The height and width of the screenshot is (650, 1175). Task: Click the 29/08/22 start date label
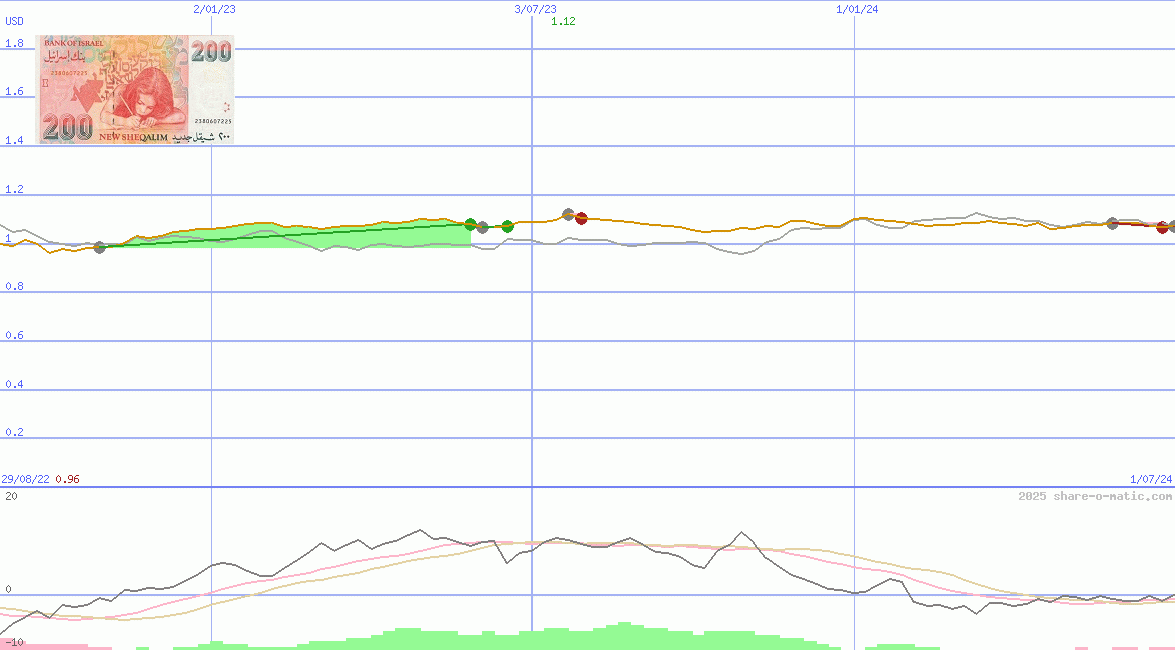click(25, 479)
